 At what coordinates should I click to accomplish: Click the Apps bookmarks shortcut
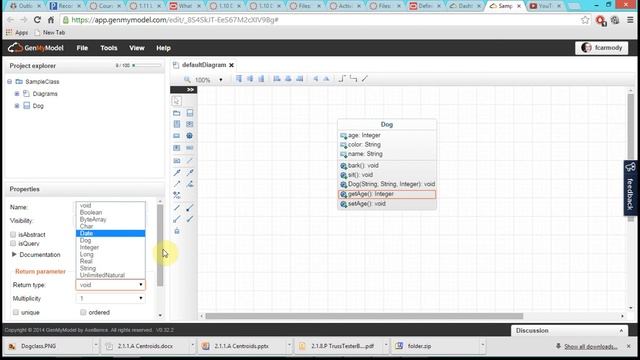17,32
